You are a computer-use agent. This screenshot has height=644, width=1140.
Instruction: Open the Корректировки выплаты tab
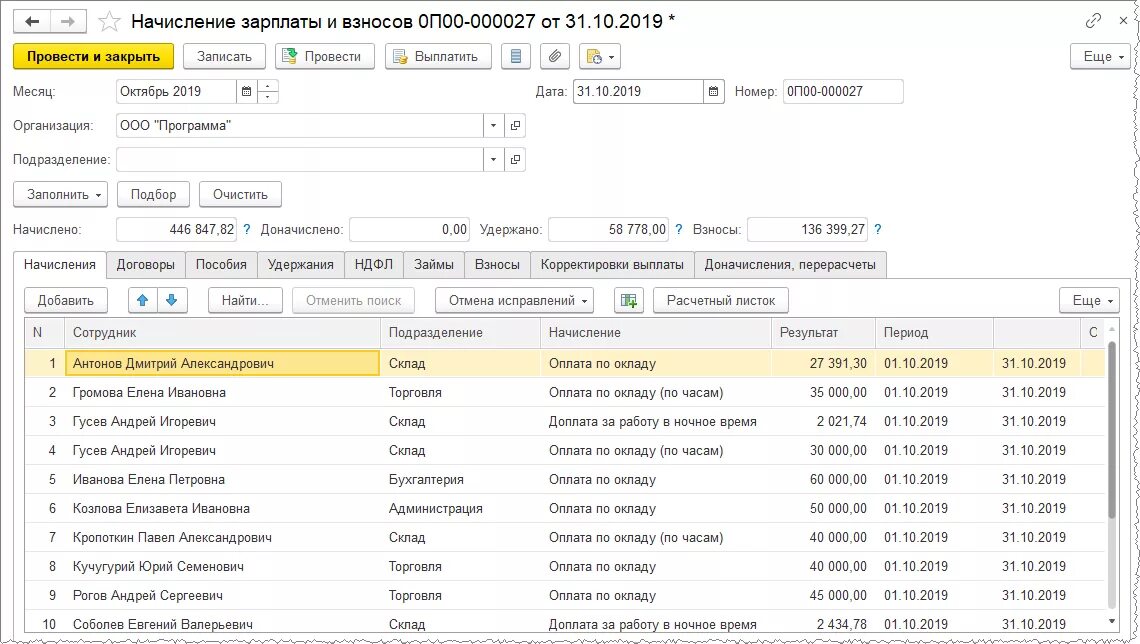pyautogui.click(x=612, y=265)
